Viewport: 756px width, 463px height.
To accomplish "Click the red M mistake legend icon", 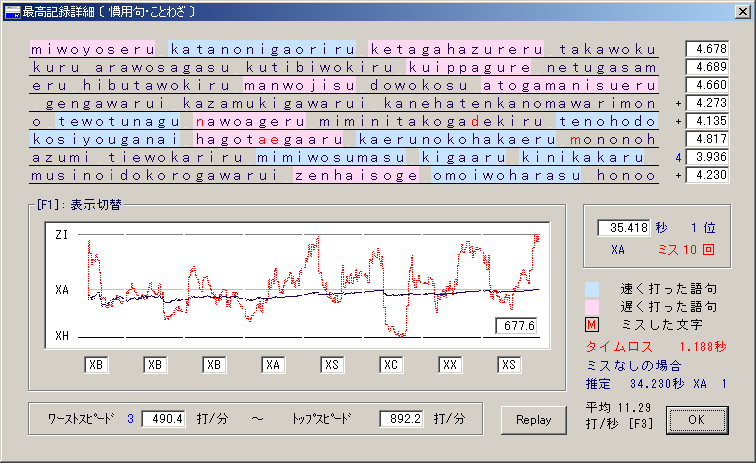I will [x=592, y=325].
